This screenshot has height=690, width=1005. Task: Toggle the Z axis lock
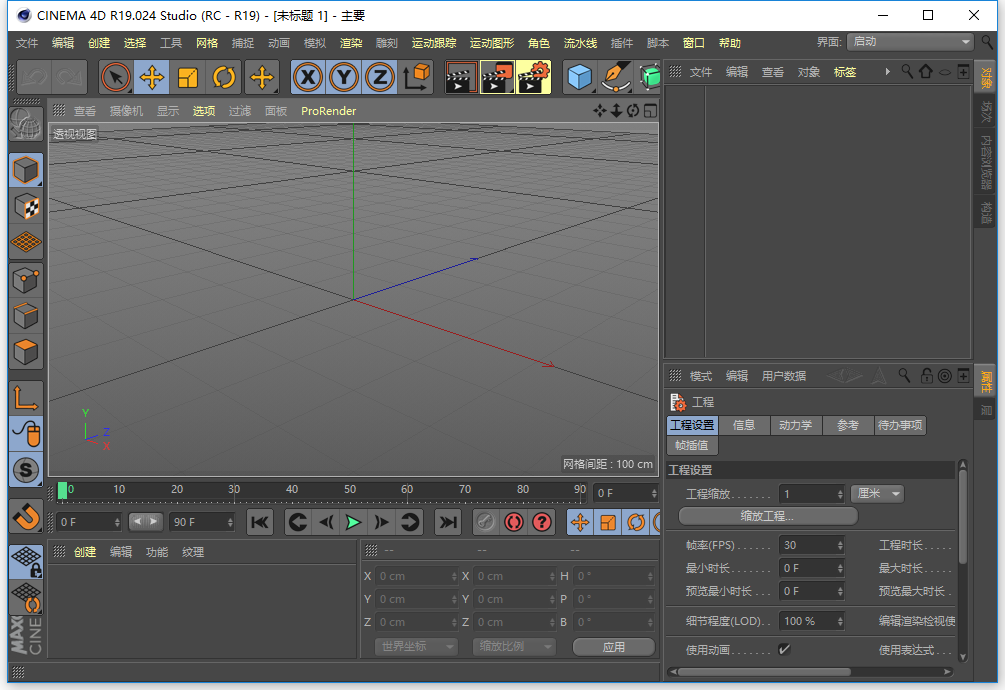click(380, 78)
